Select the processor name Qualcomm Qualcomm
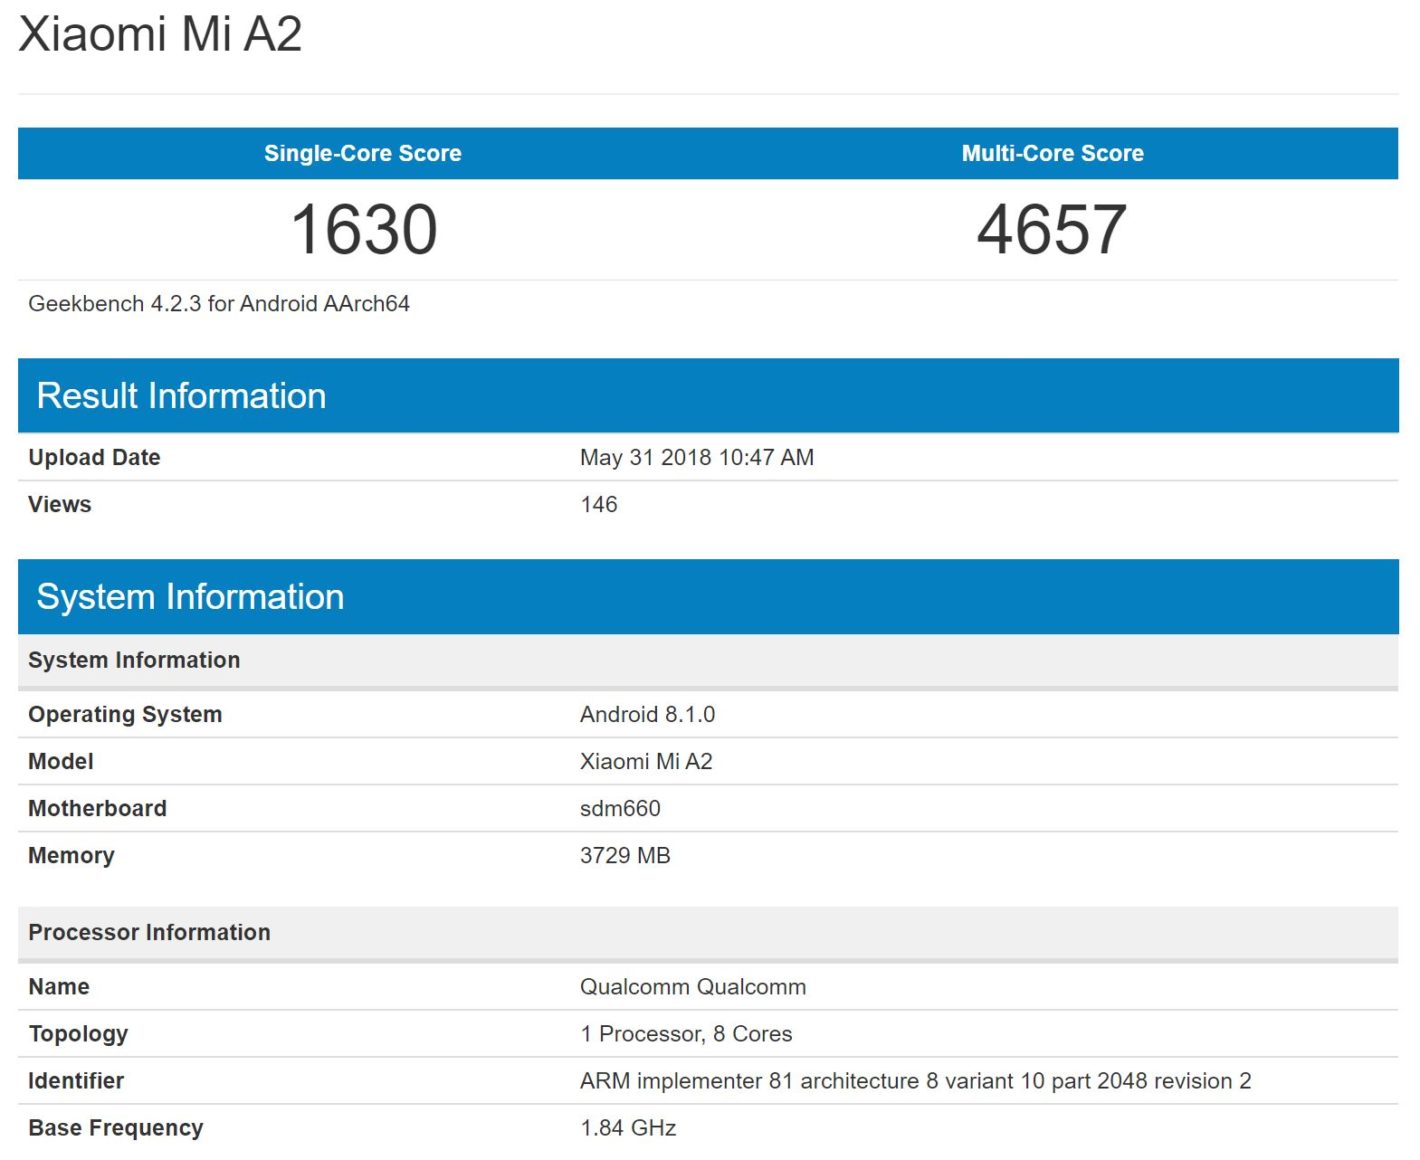Image resolution: width=1420 pixels, height=1160 pixels. click(692, 987)
